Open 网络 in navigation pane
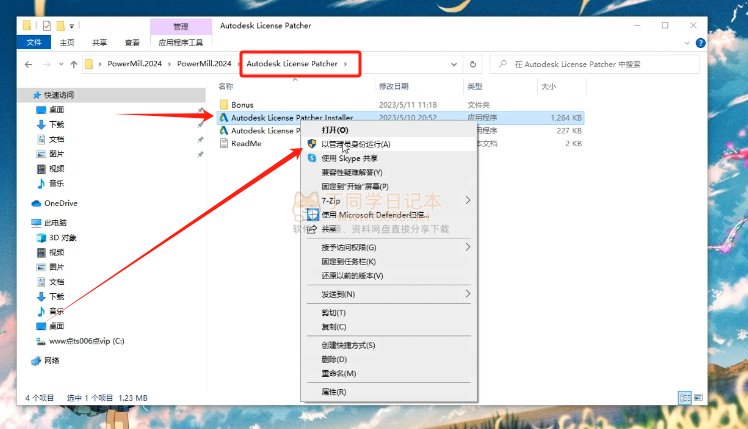 [52, 361]
